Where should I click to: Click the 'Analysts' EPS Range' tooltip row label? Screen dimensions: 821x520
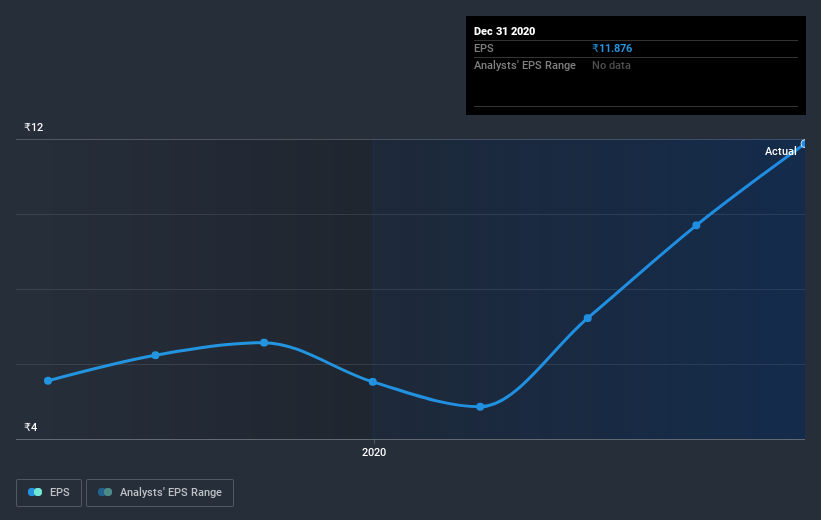pyautogui.click(x=525, y=65)
